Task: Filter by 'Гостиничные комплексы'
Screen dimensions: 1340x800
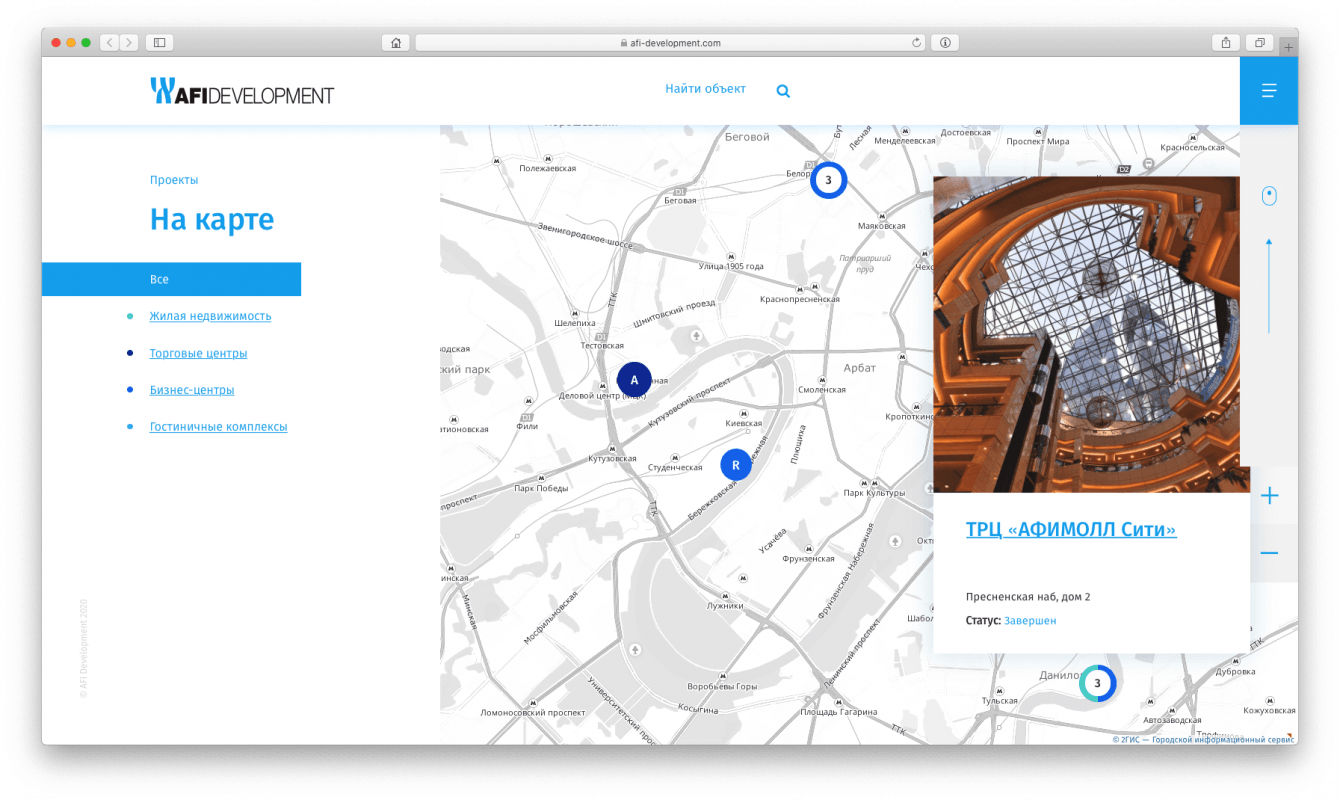Action: (218, 427)
